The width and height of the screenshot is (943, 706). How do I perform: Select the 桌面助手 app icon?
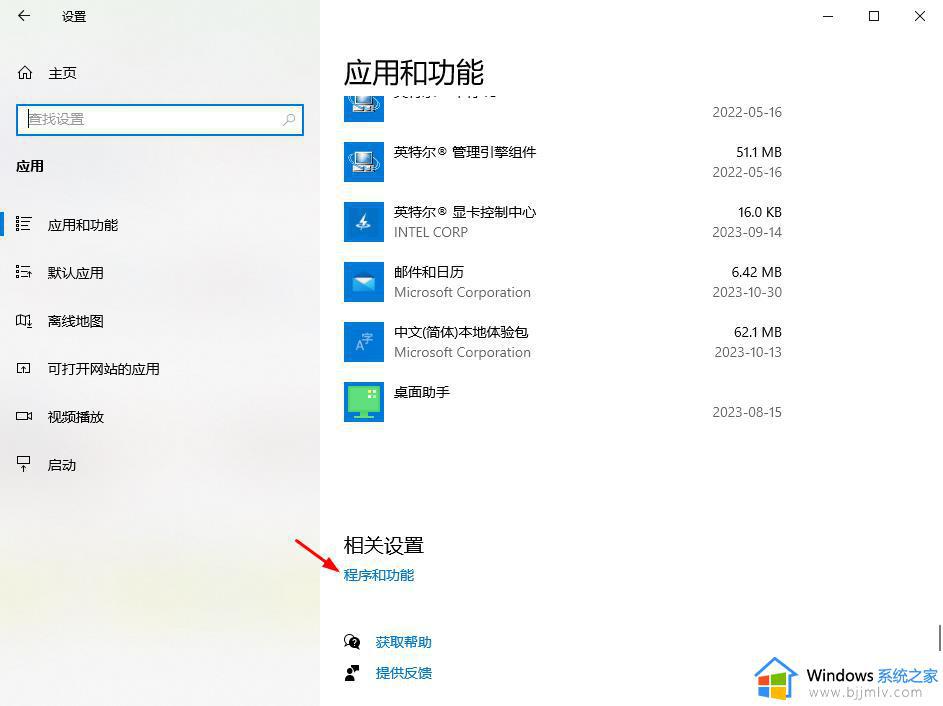[x=364, y=402]
